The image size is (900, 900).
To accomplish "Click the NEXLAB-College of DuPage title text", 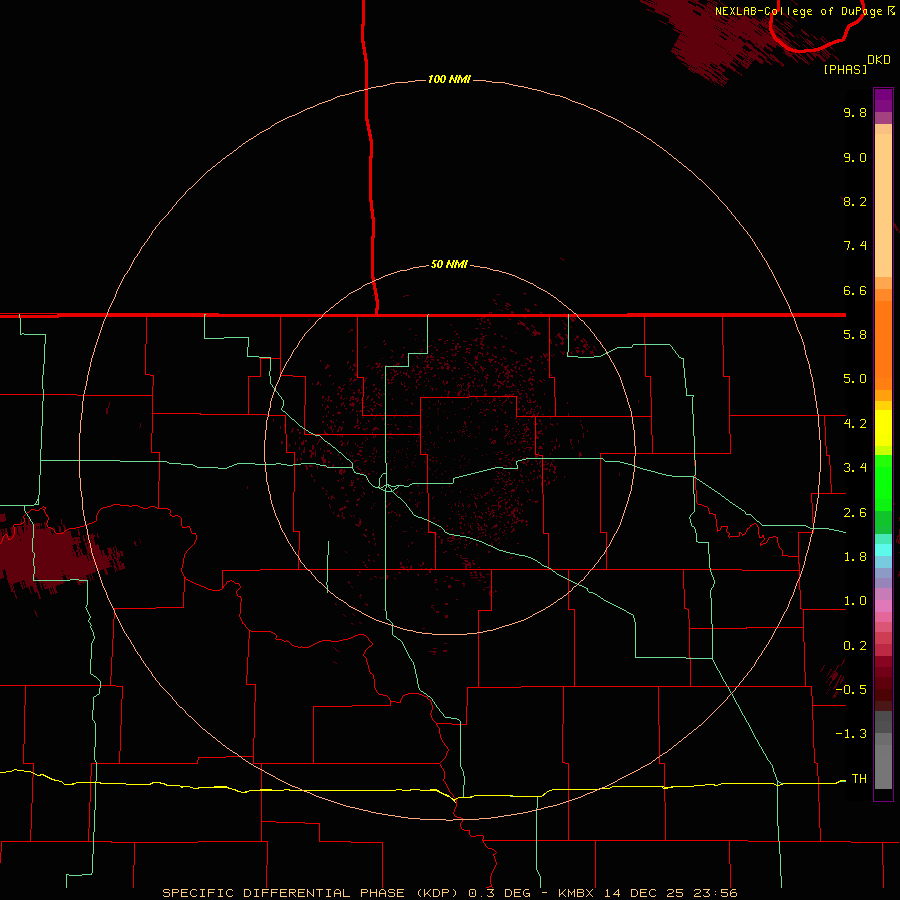I will pos(800,11).
